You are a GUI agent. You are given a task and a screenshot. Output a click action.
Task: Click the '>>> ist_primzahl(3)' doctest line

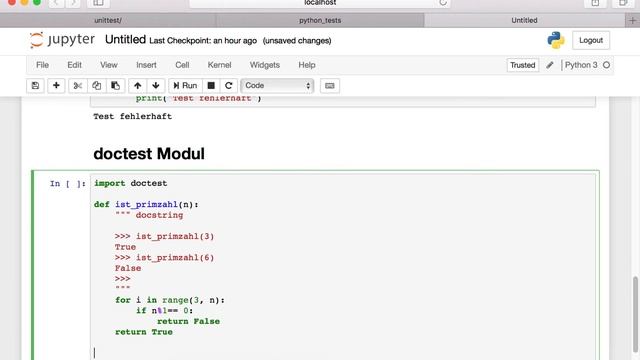click(x=164, y=236)
